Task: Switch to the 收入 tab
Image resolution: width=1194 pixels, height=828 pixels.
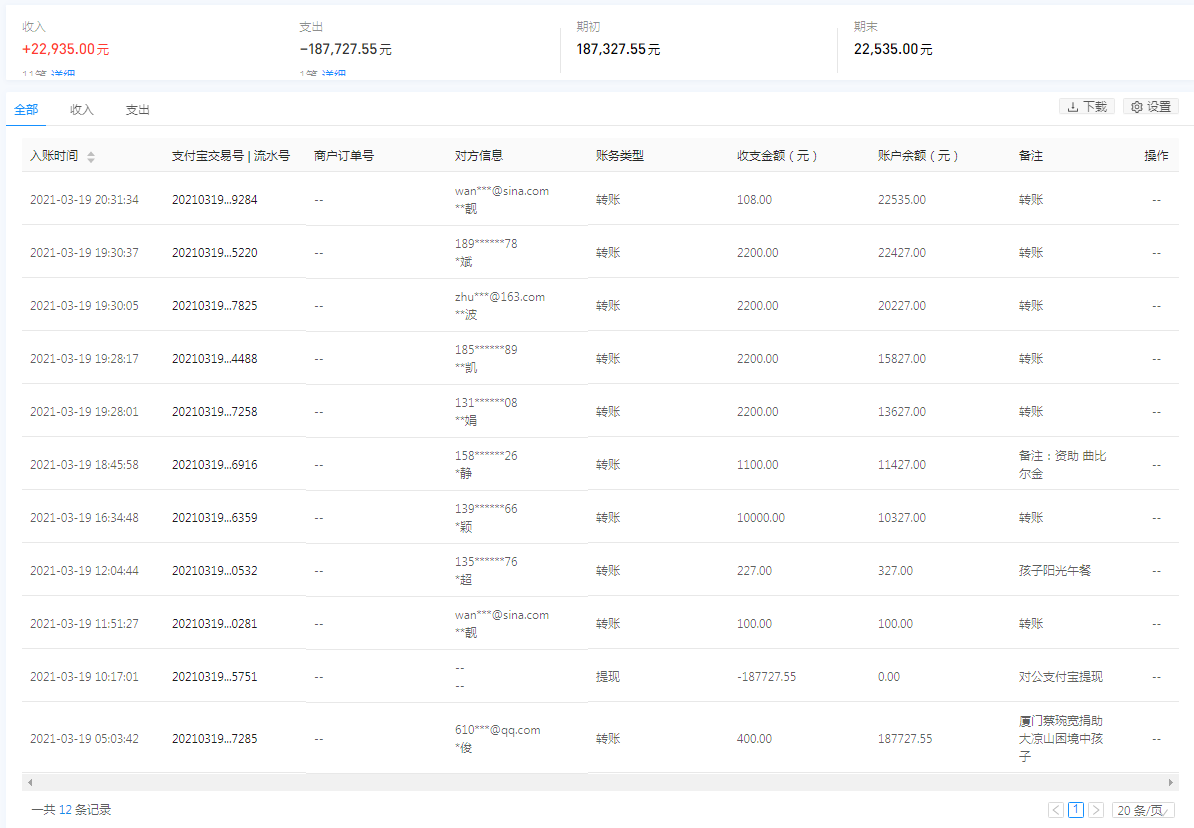Action: [81, 110]
